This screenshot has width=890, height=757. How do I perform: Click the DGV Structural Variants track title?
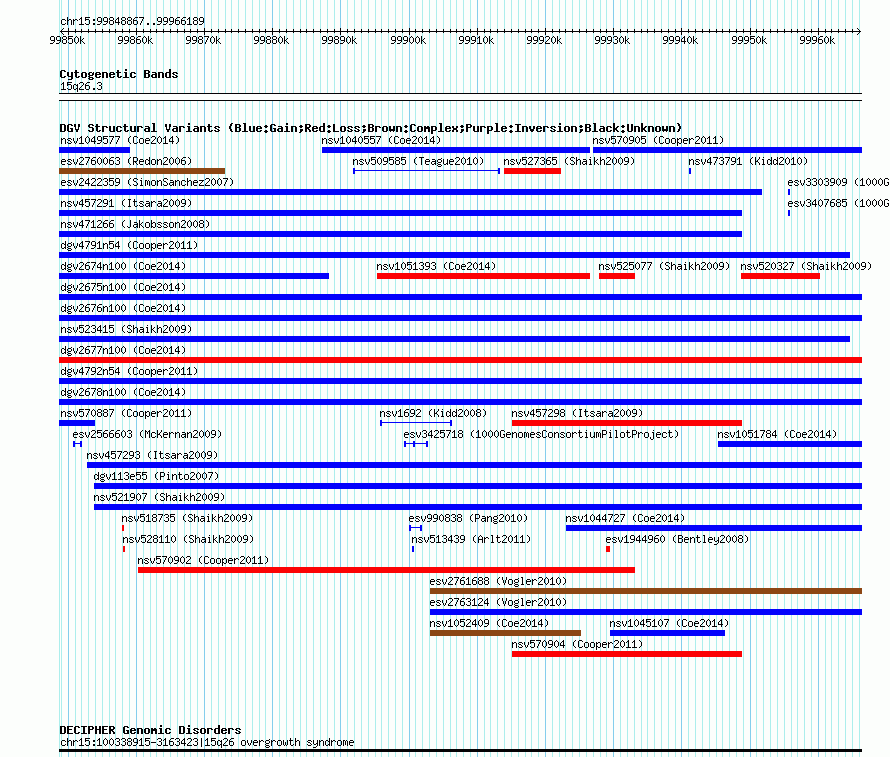371,128
